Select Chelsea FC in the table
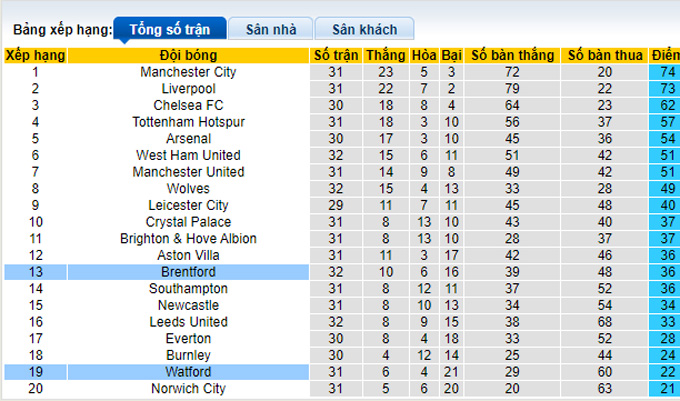 [188, 105]
